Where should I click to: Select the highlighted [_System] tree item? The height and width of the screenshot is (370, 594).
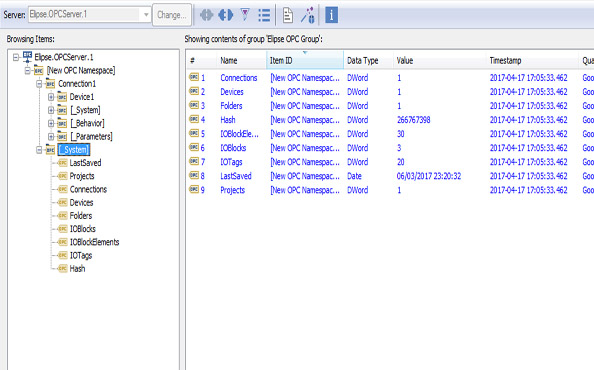[74, 150]
